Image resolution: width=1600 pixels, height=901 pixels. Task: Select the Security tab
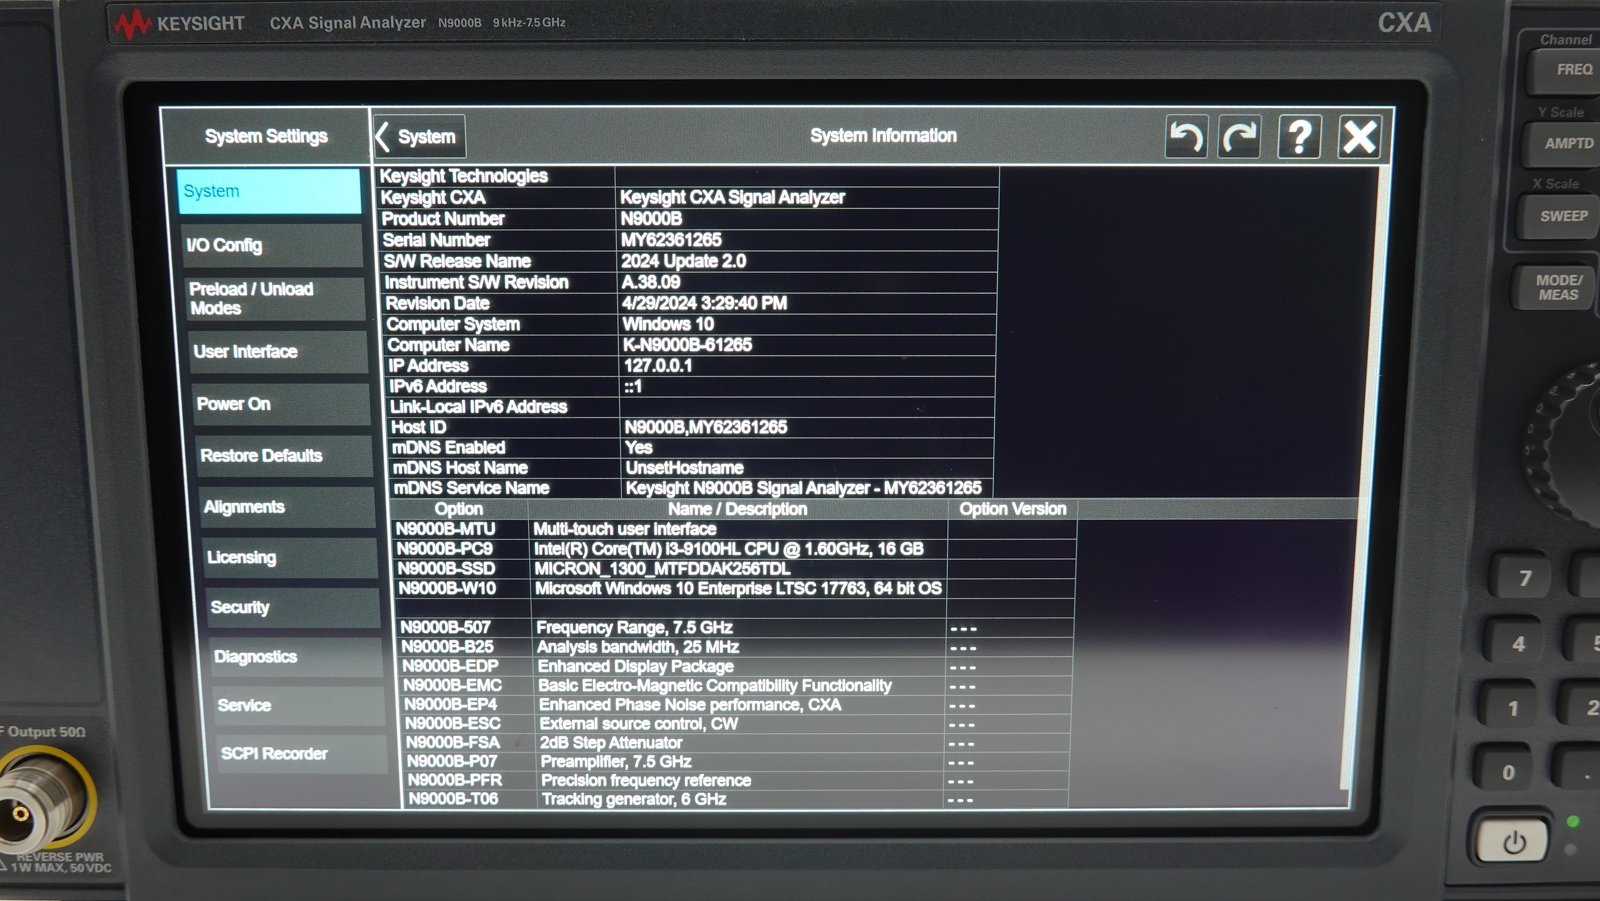click(293, 607)
